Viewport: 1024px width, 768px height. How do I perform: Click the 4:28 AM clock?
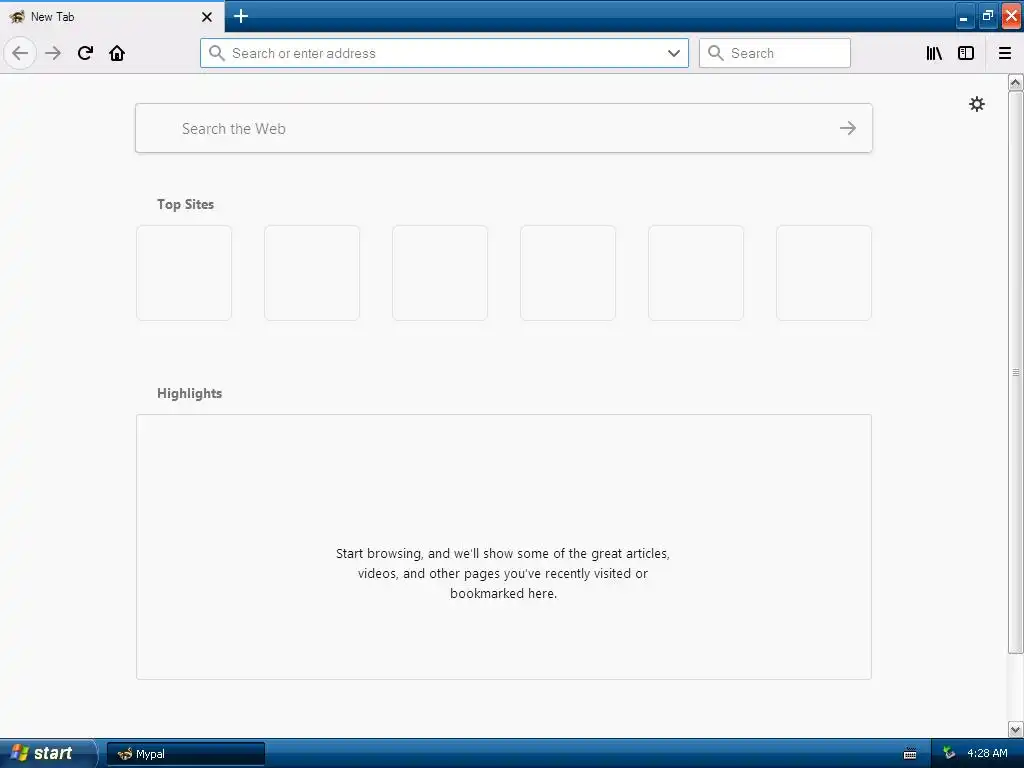[x=987, y=753]
